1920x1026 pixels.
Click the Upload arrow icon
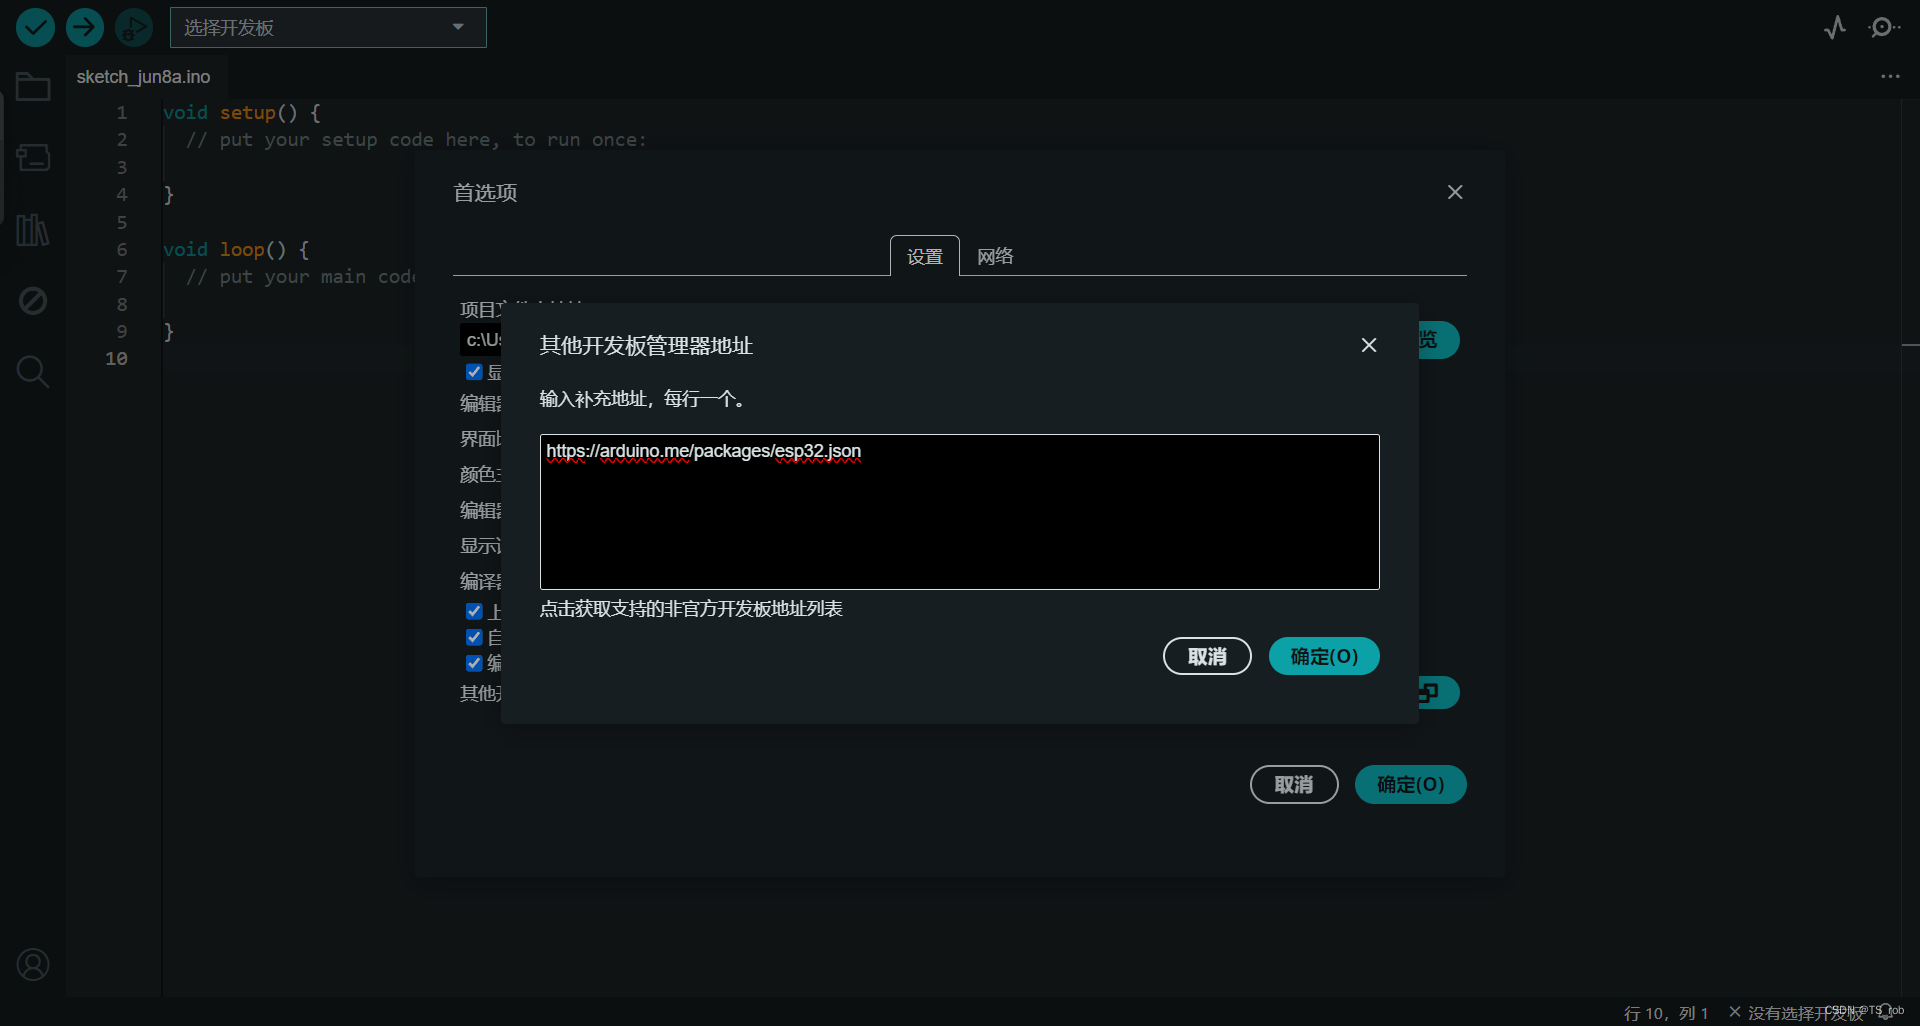[85, 27]
